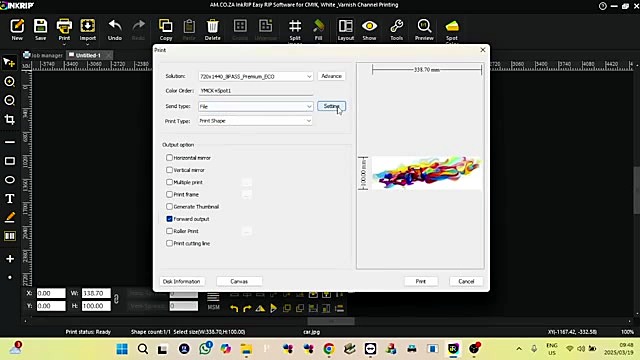Open Chrome from the taskbar
Image resolution: width=640 pixels, height=360 pixels.
coord(329,349)
